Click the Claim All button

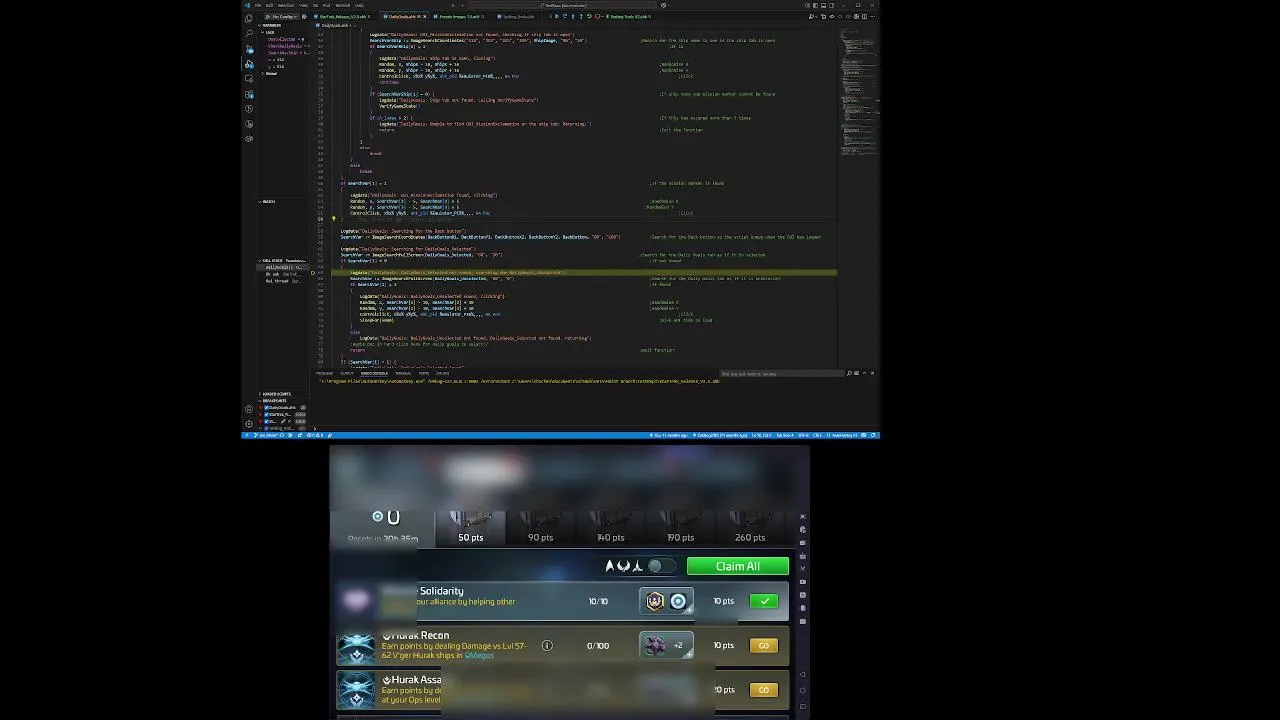click(x=738, y=566)
